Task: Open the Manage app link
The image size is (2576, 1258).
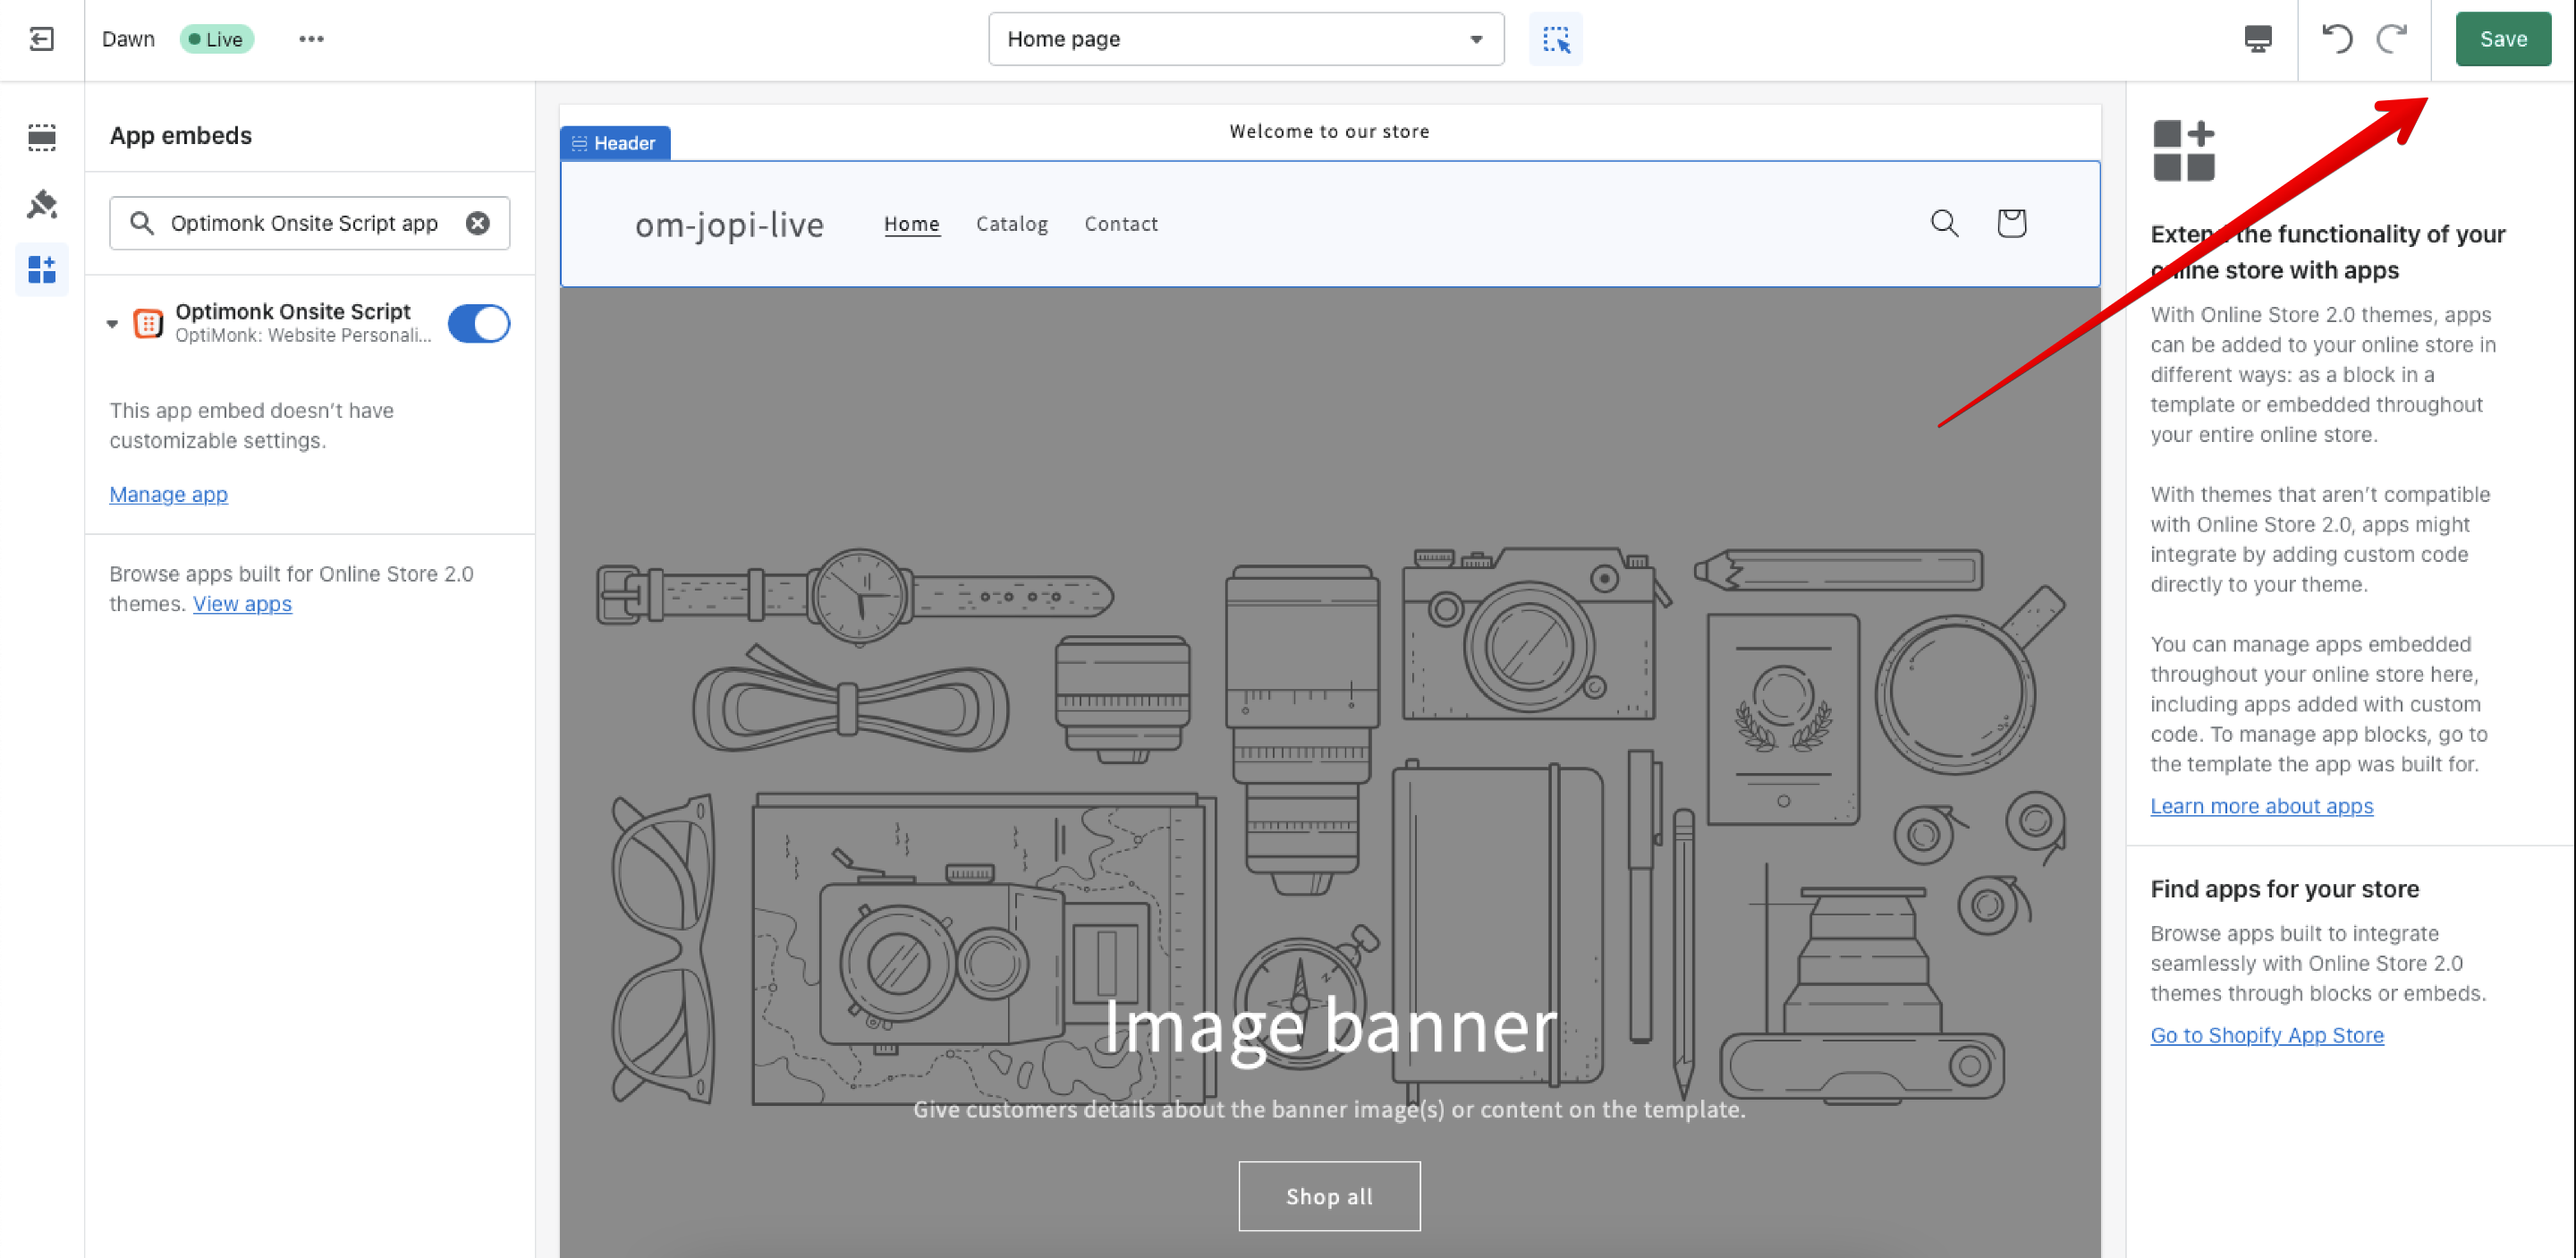Action: point(168,494)
